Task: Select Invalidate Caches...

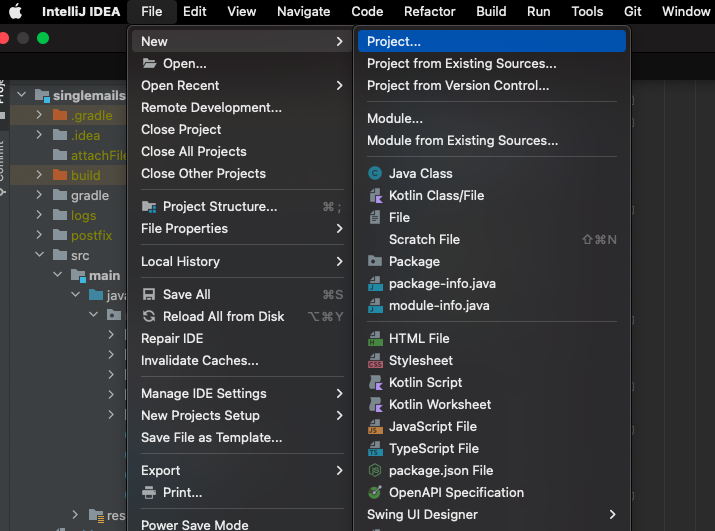Action: [x=242, y=360]
